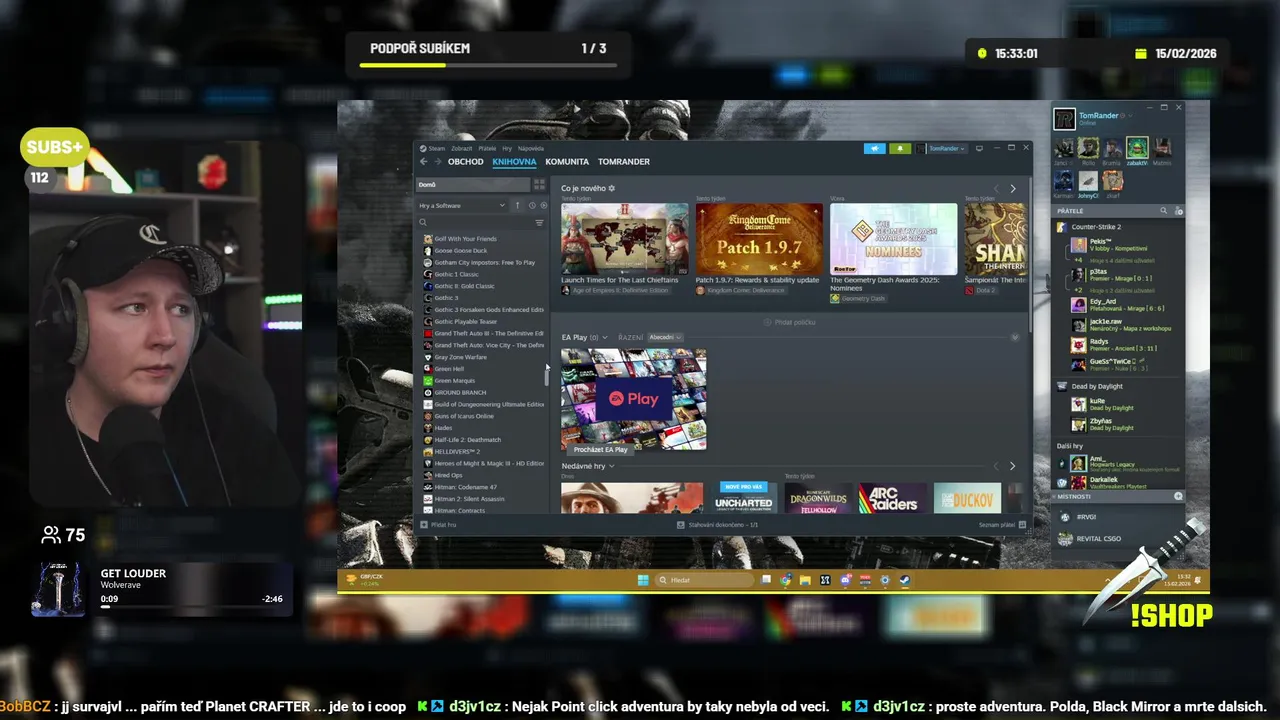The height and width of the screenshot is (720, 1280).
Task: Show next recent games arrow
Action: 1012,466
